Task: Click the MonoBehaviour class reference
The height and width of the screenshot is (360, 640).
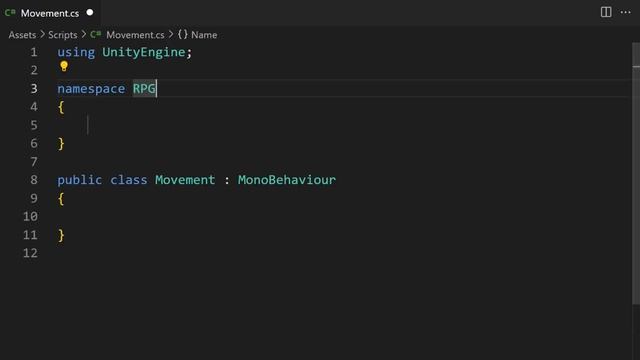Action: tap(287, 180)
